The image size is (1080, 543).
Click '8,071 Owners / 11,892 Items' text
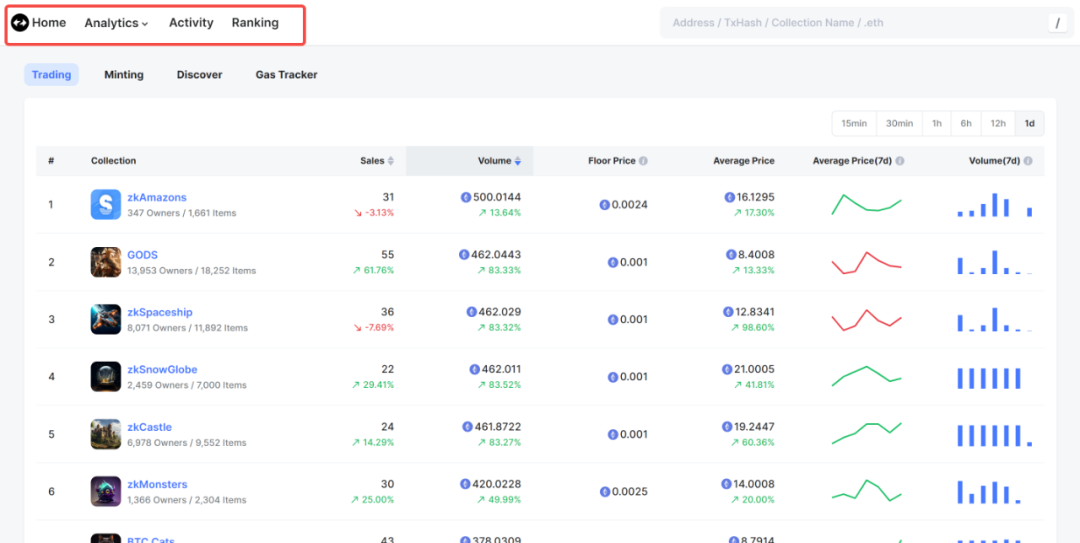click(187, 328)
